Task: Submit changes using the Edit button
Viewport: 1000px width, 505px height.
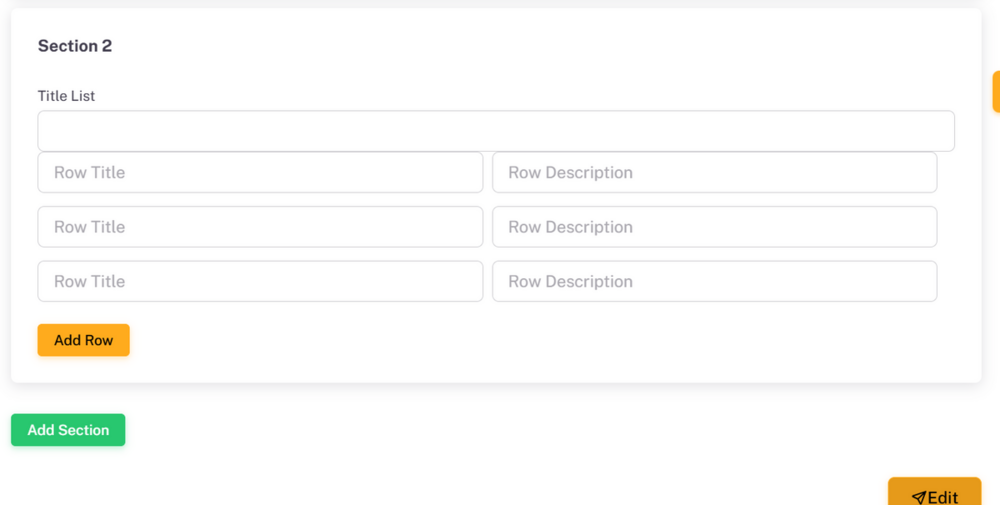Action: coord(934,492)
